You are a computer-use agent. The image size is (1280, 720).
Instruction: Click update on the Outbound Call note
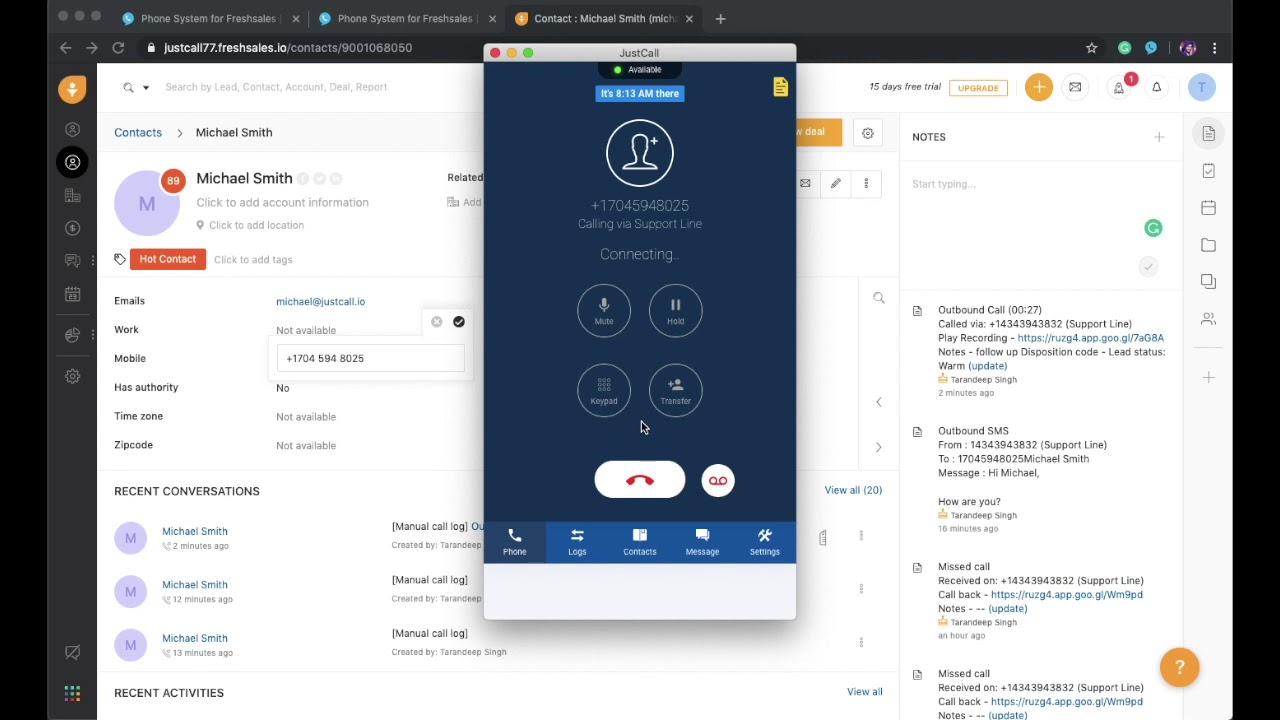988,366
